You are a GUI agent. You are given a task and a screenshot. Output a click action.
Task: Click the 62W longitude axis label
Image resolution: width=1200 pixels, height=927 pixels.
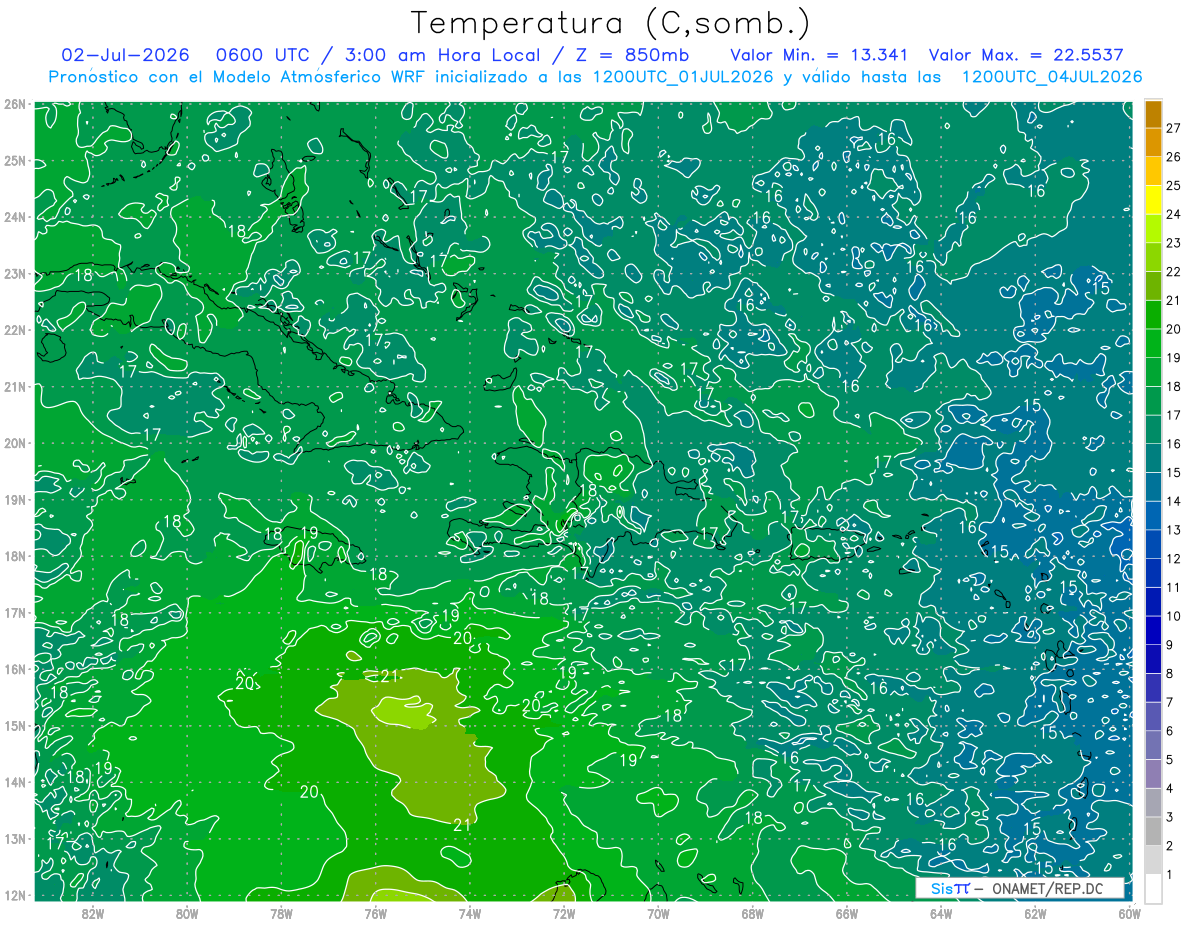1036,912
